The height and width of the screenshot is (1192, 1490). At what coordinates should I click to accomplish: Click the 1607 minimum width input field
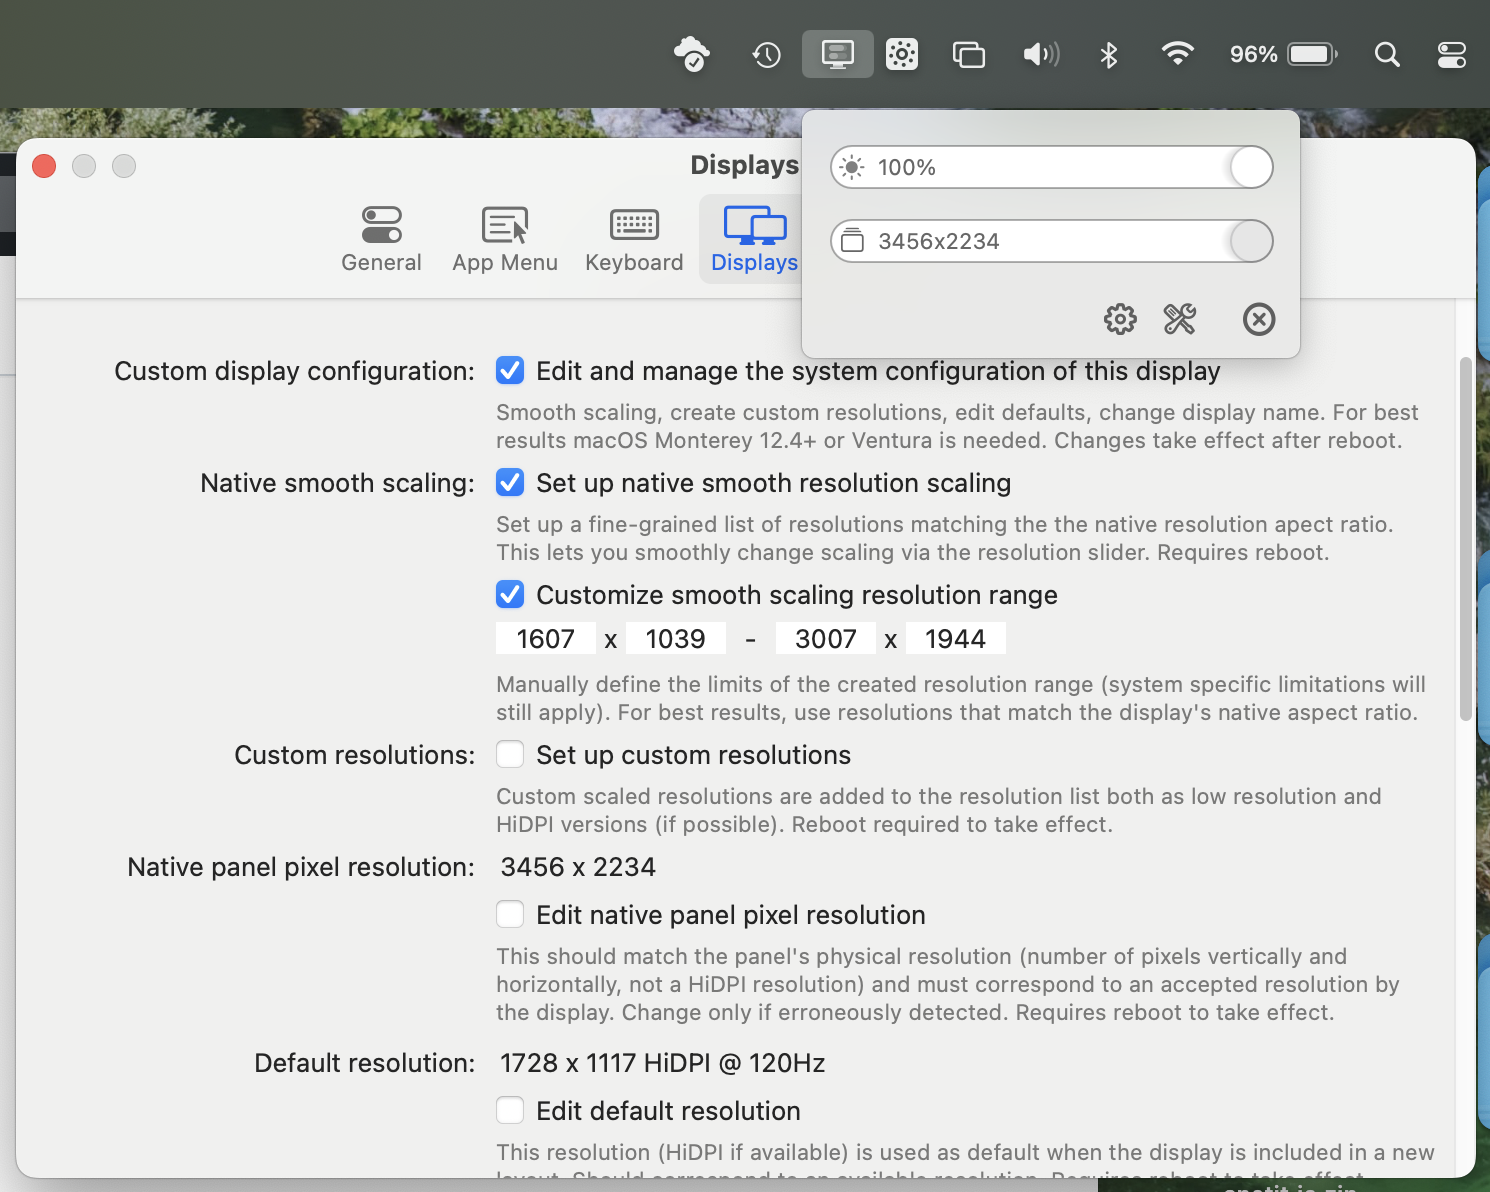point(546,637)
